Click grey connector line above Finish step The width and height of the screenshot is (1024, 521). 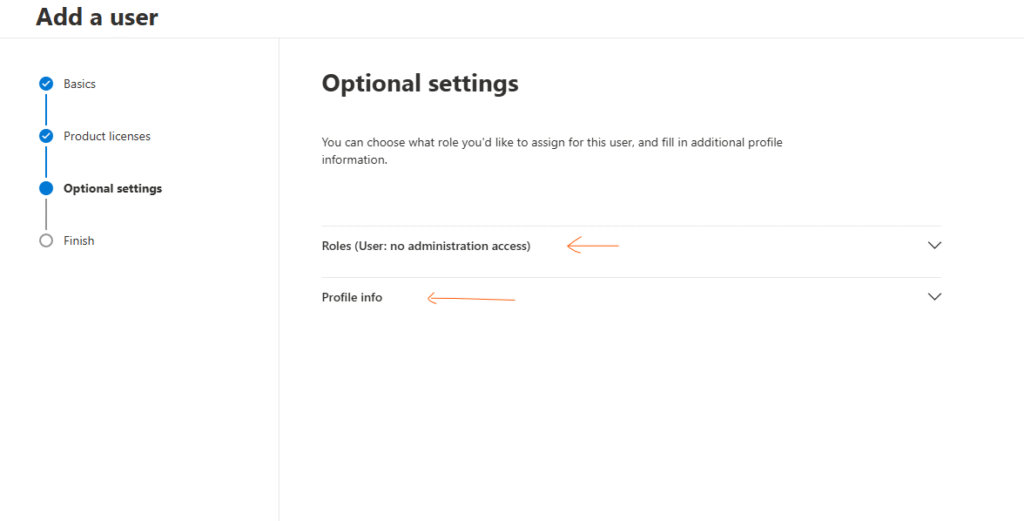46,215
